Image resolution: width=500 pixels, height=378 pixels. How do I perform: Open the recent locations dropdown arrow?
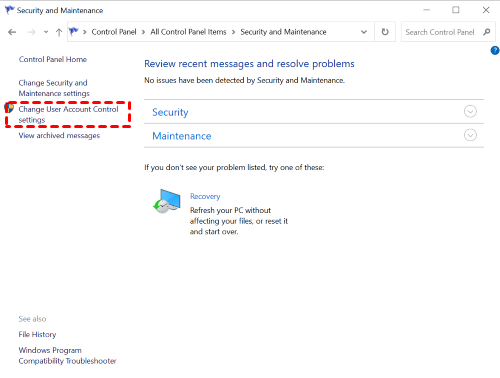click(x=46, y=32)
